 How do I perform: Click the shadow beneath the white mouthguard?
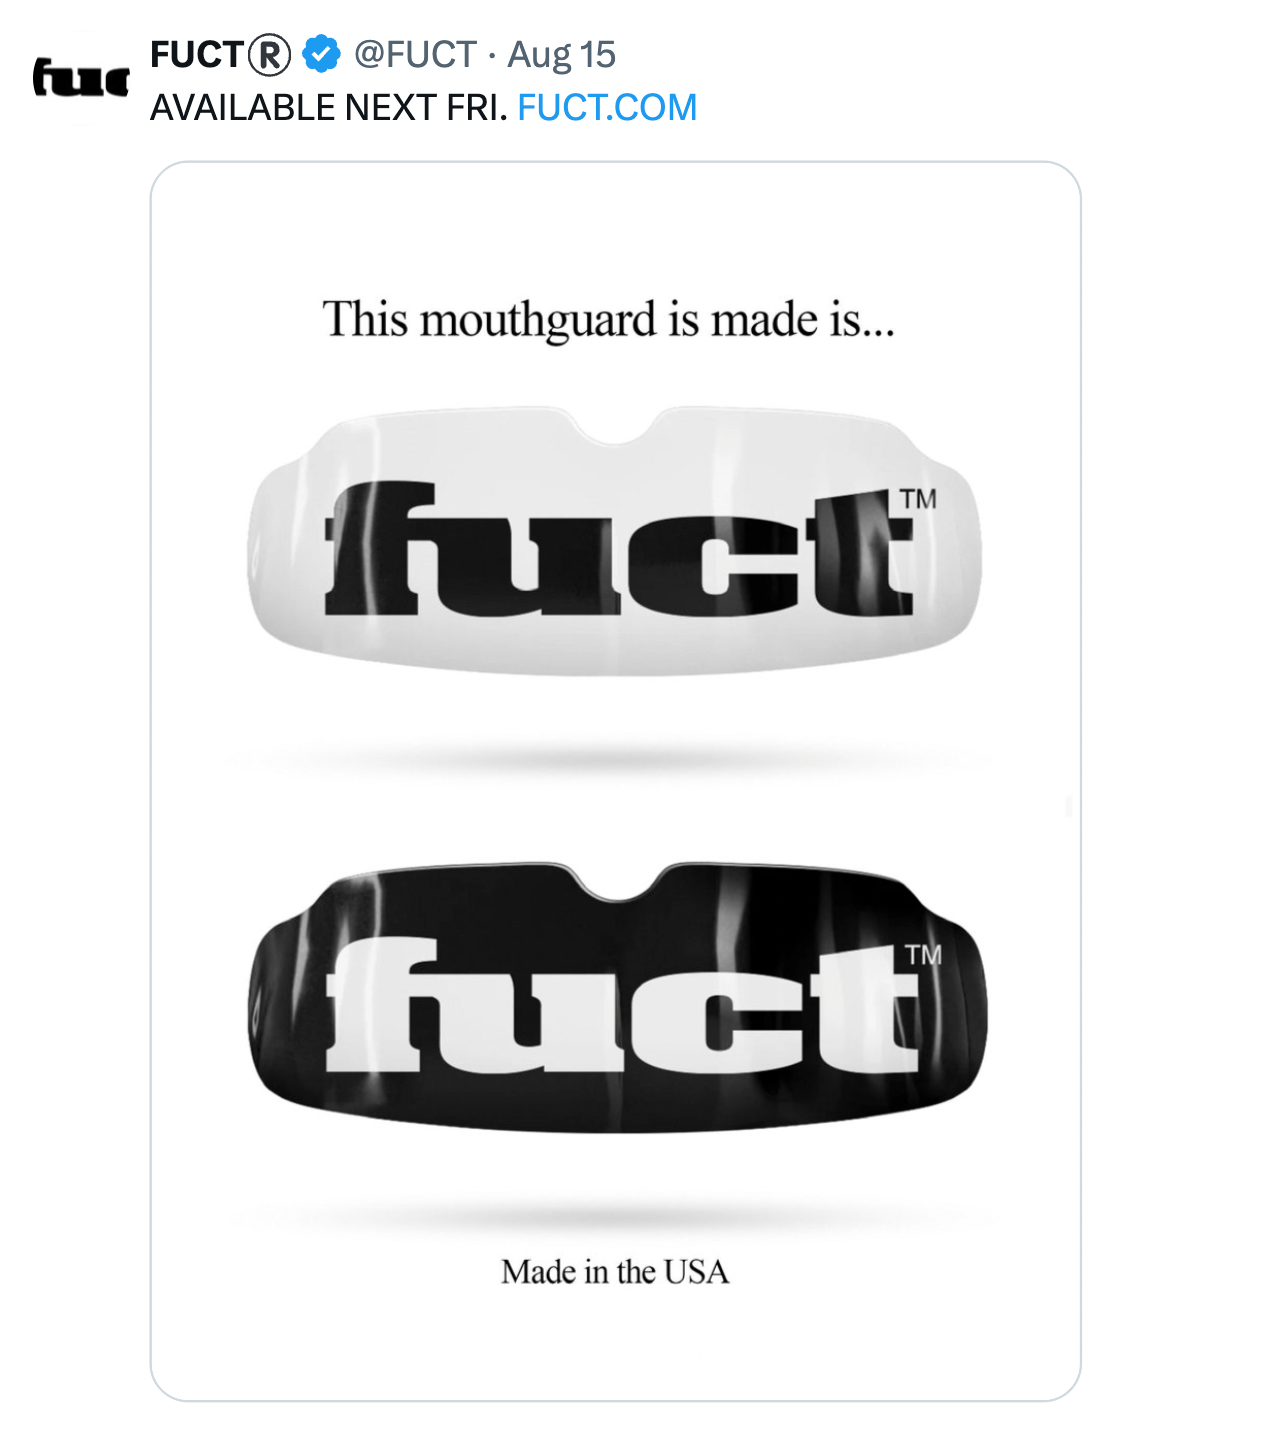[610, 760]
